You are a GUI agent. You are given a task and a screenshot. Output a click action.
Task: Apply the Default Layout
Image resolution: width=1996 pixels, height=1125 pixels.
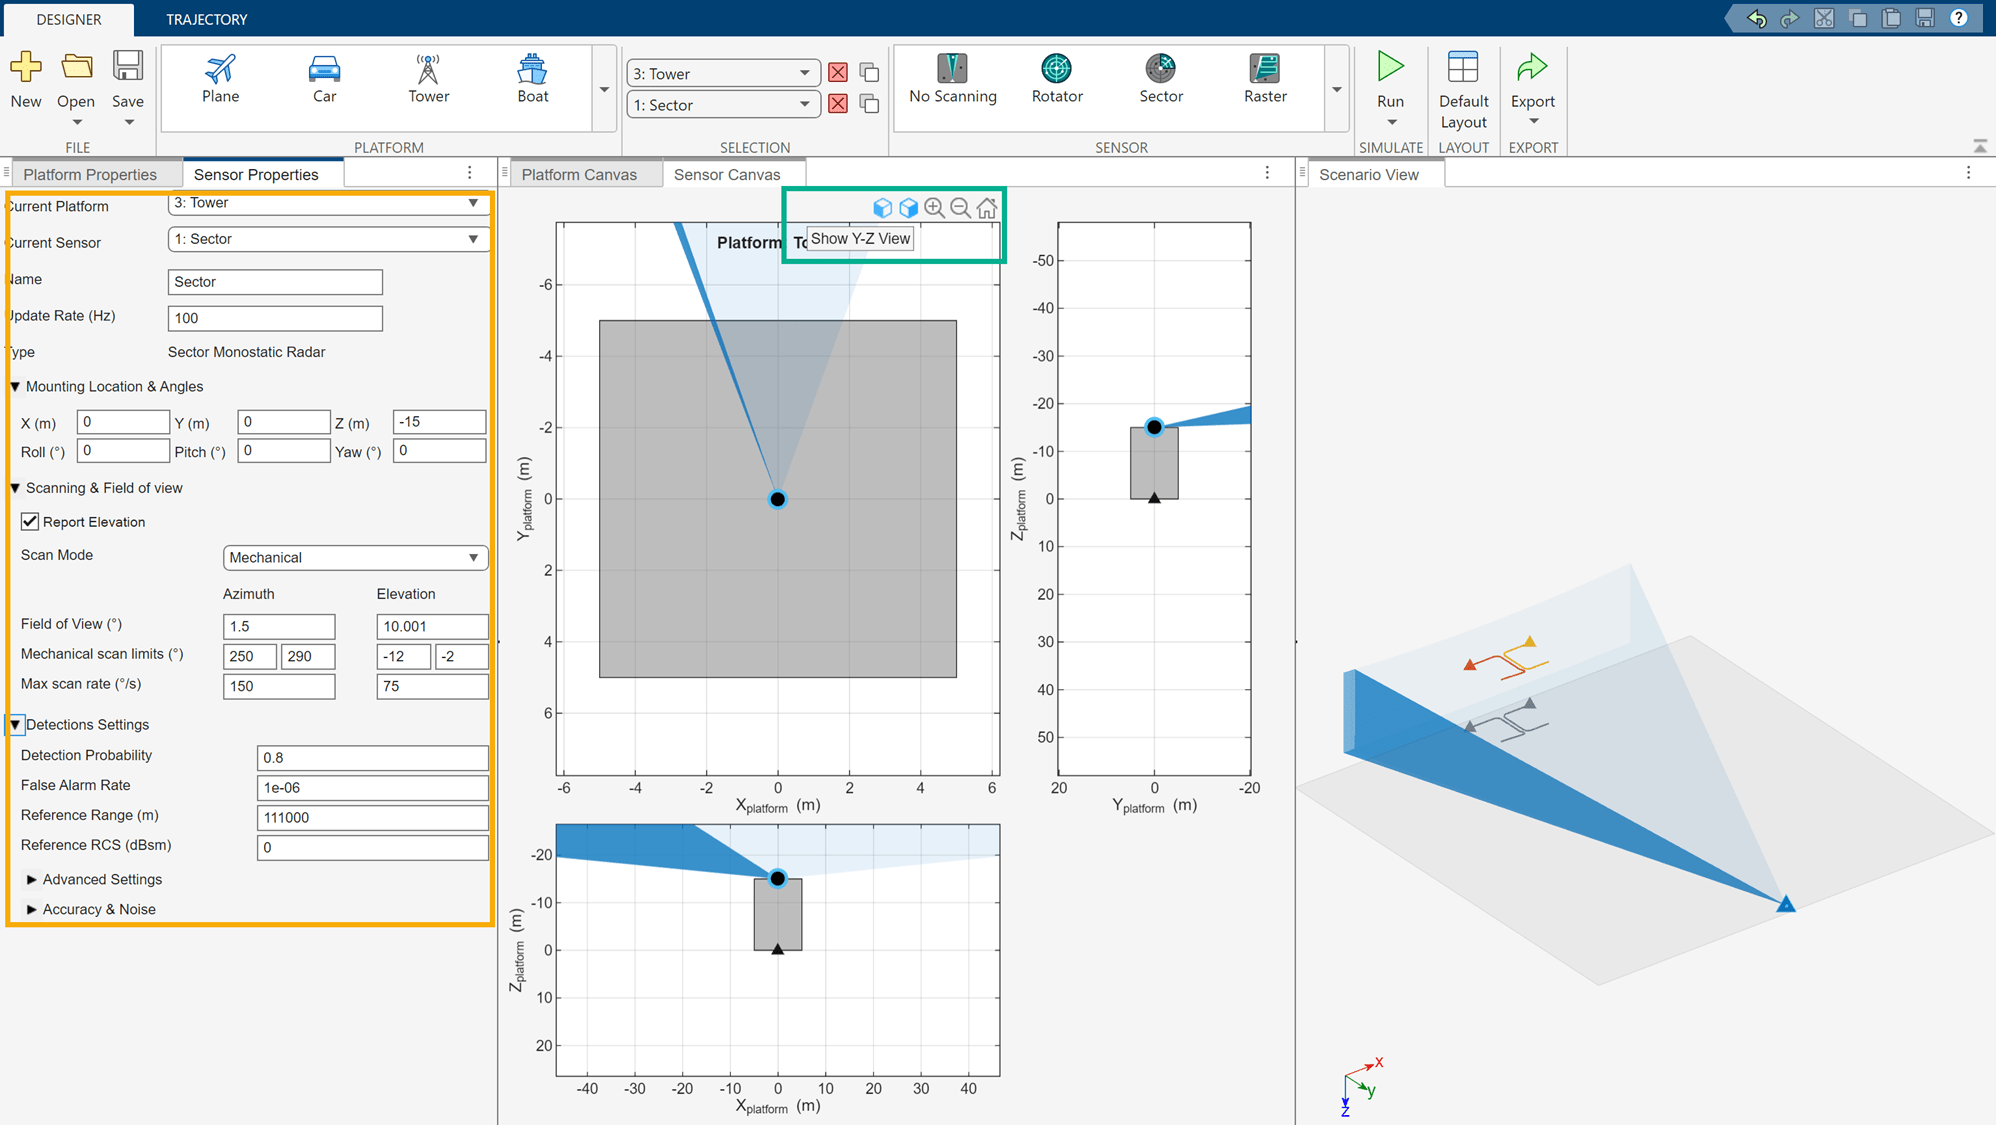(1463, 88)
